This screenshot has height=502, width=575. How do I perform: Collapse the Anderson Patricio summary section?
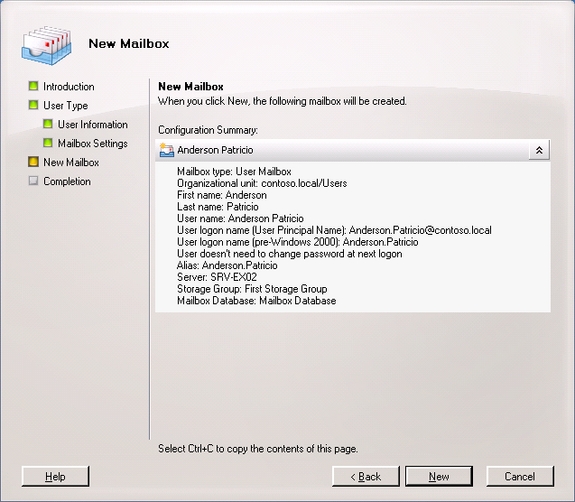click(x=539, y=150)
